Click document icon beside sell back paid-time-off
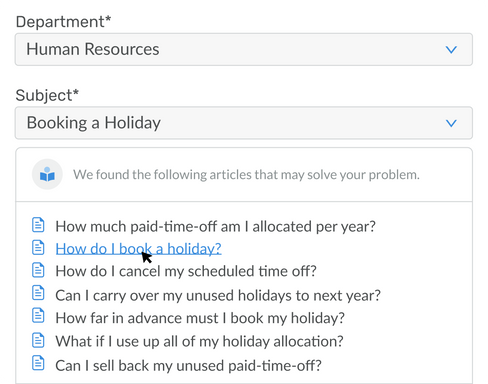The width and height of the screenshot is (488, 384). click(38, 363)
